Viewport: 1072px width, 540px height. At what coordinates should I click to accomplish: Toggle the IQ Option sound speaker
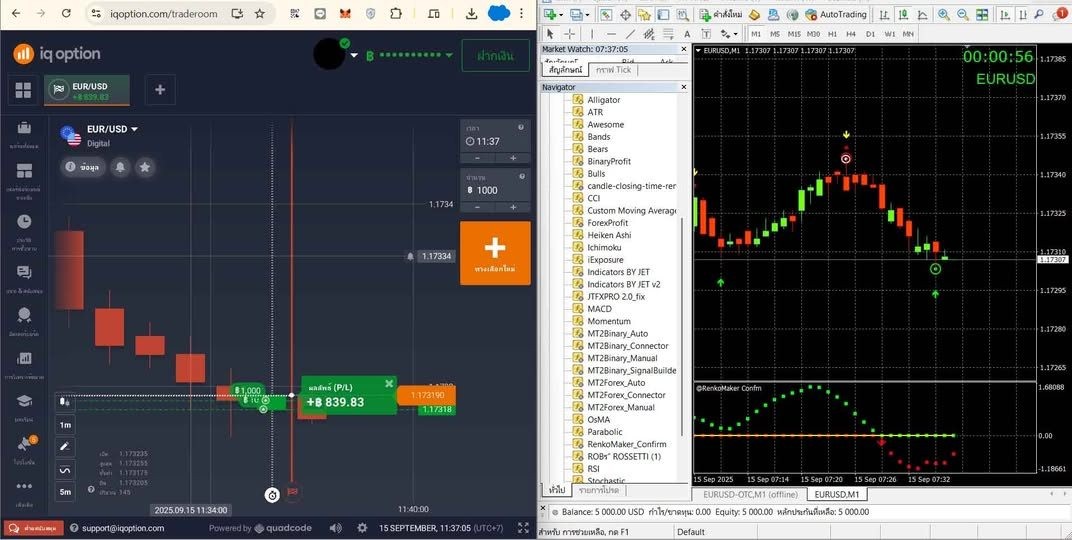pos(335,528)
